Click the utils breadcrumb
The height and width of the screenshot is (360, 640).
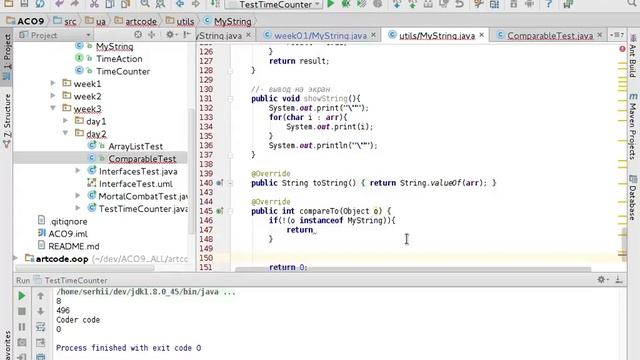point(180,21)
